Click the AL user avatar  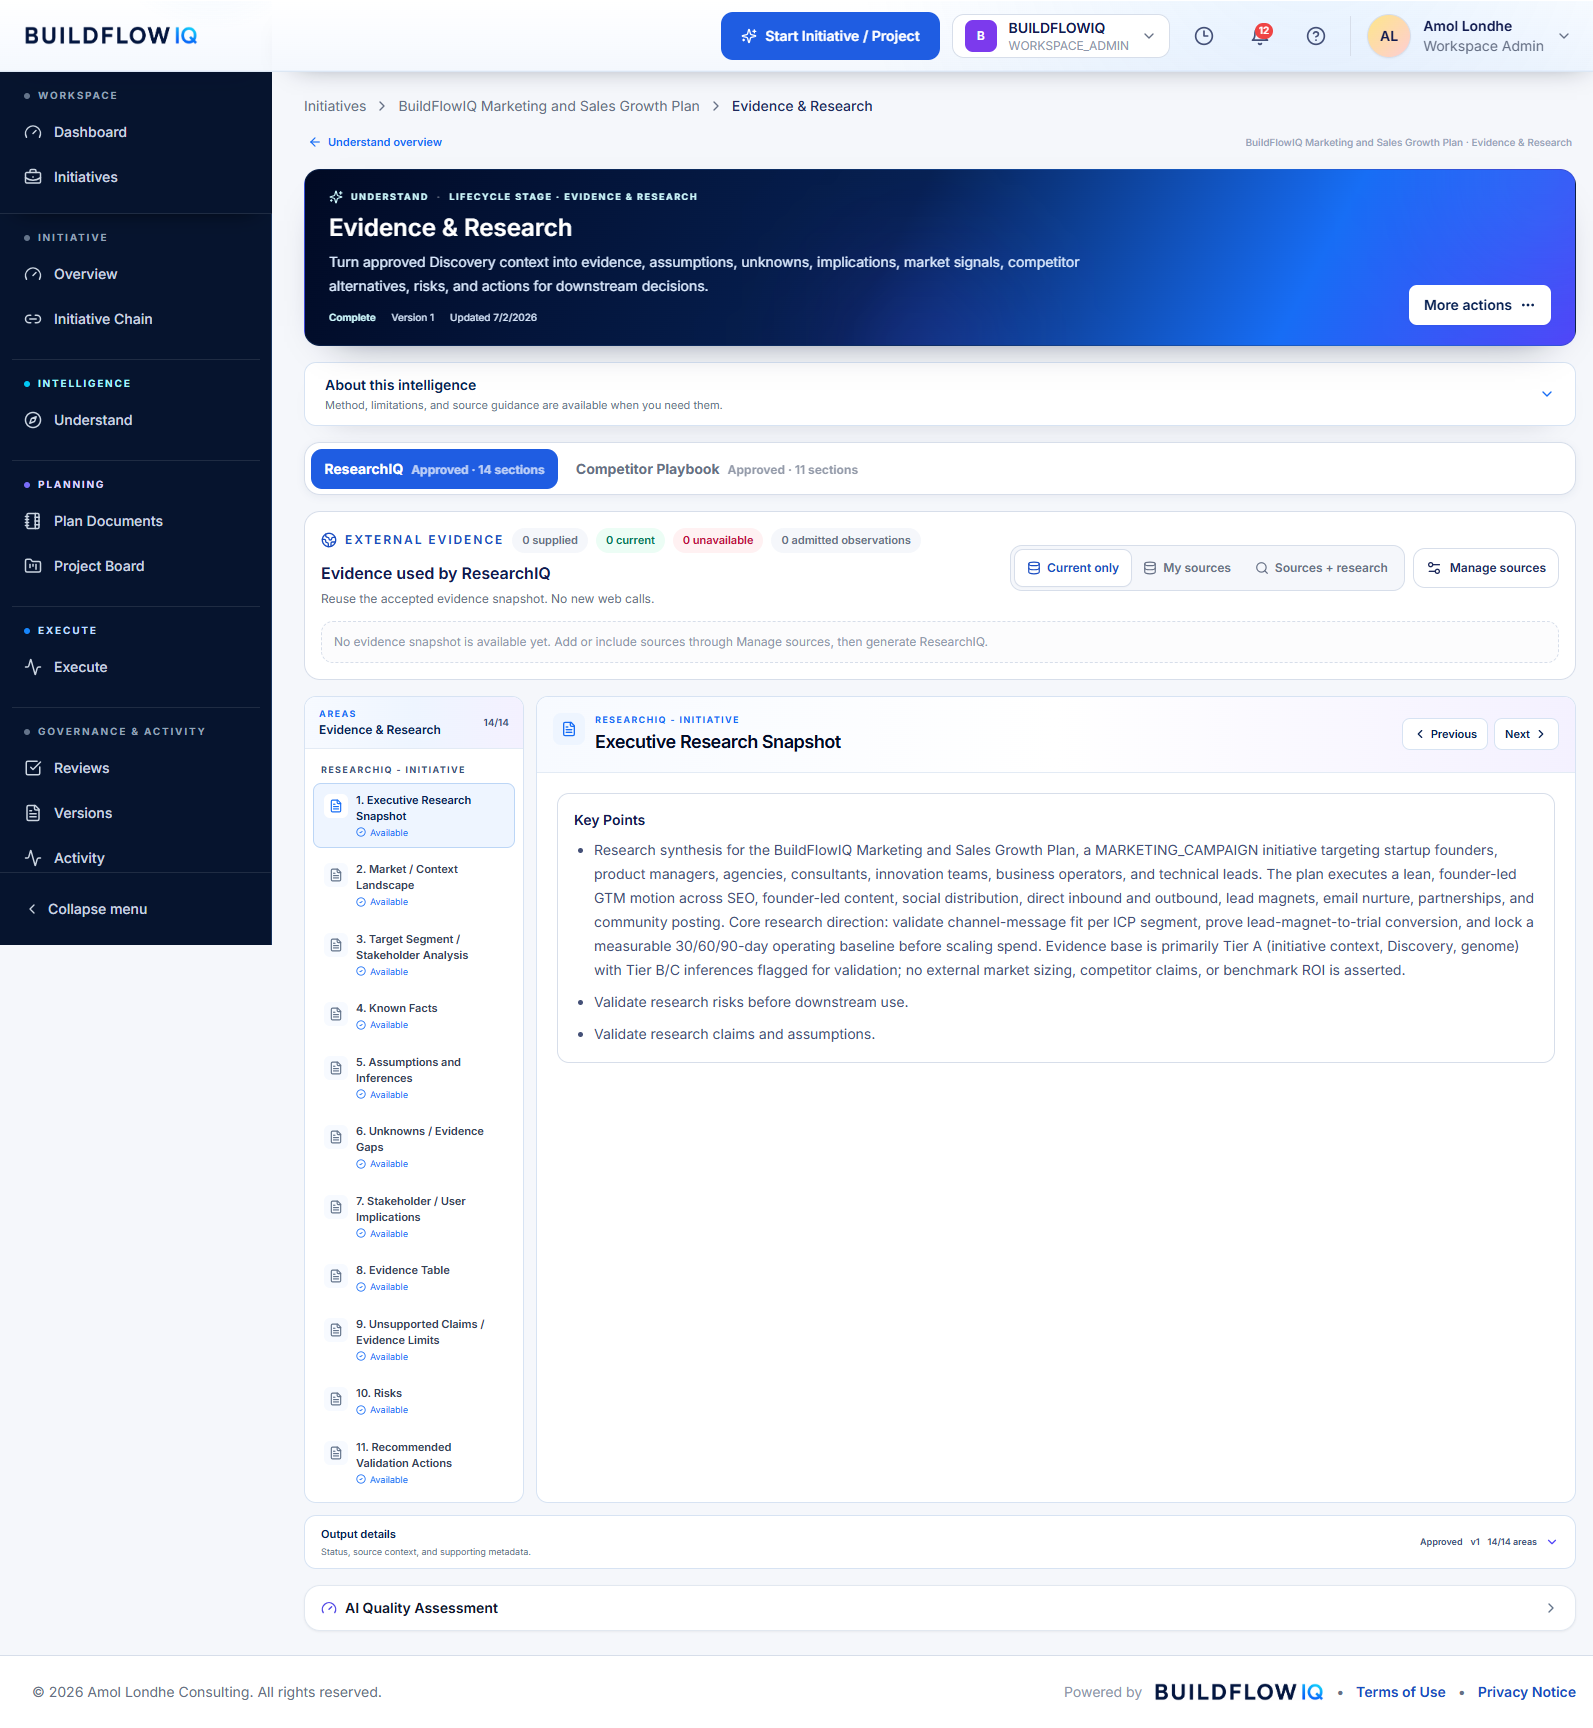(1389, 36)
